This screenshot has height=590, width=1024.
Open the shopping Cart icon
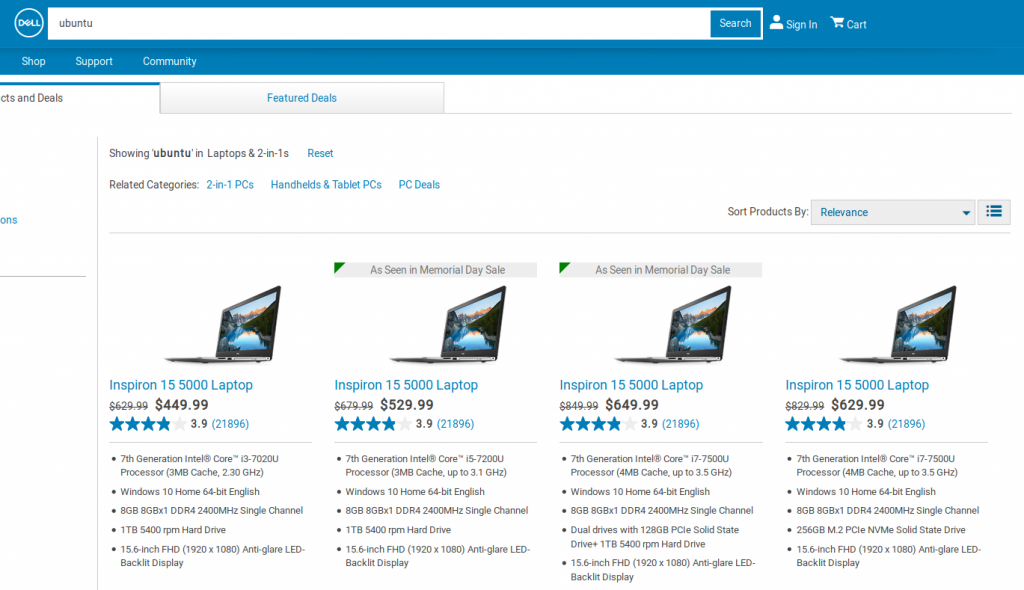click(837, 23)
